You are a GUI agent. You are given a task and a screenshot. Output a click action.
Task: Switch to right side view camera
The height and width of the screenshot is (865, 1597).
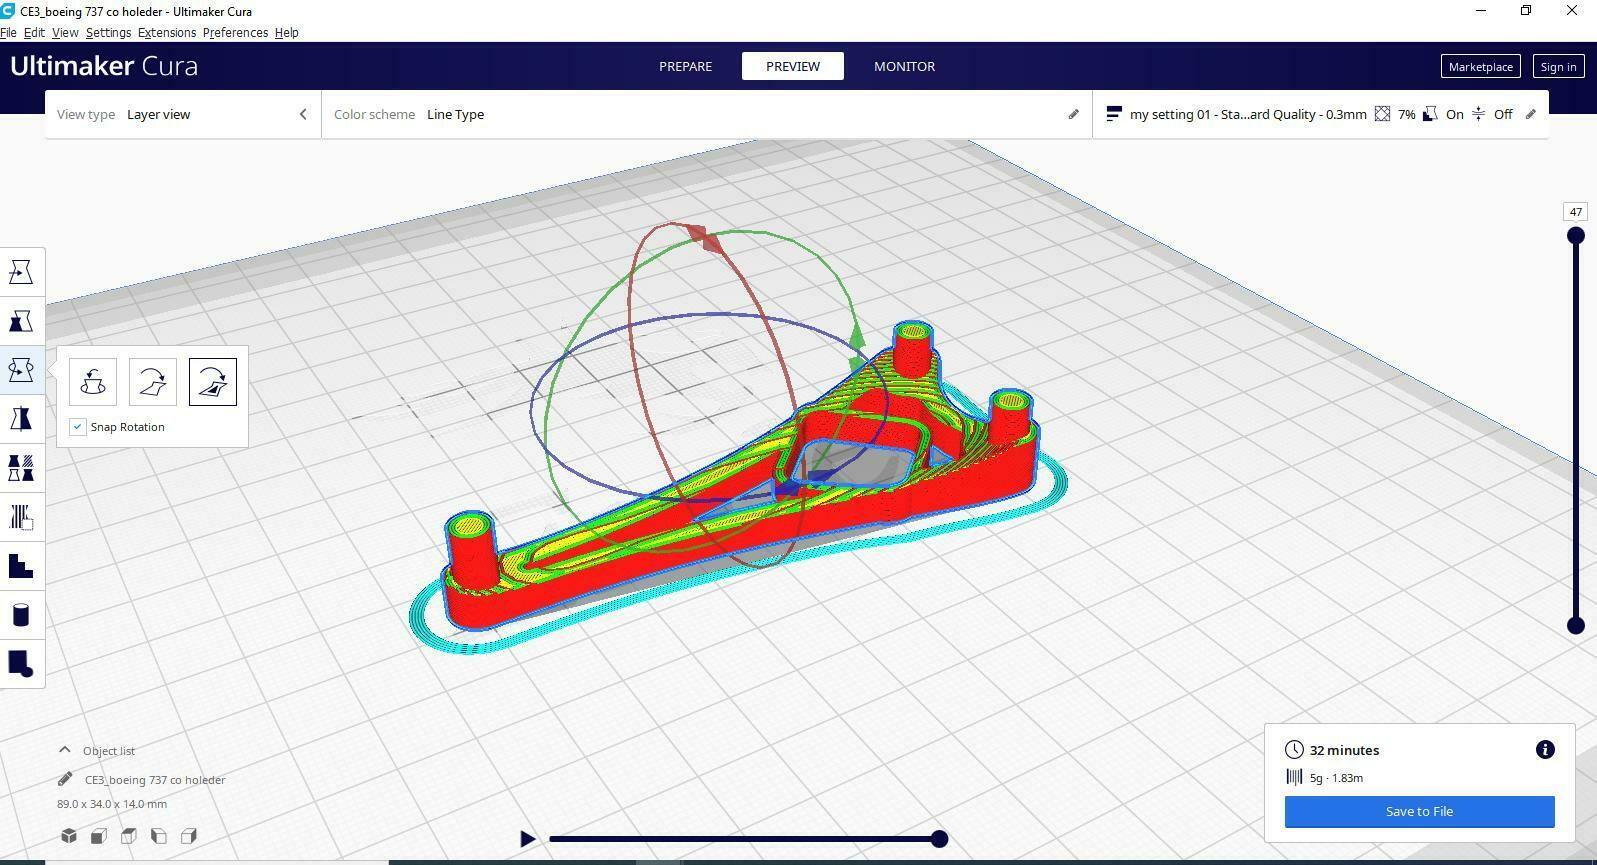point(188,836)
